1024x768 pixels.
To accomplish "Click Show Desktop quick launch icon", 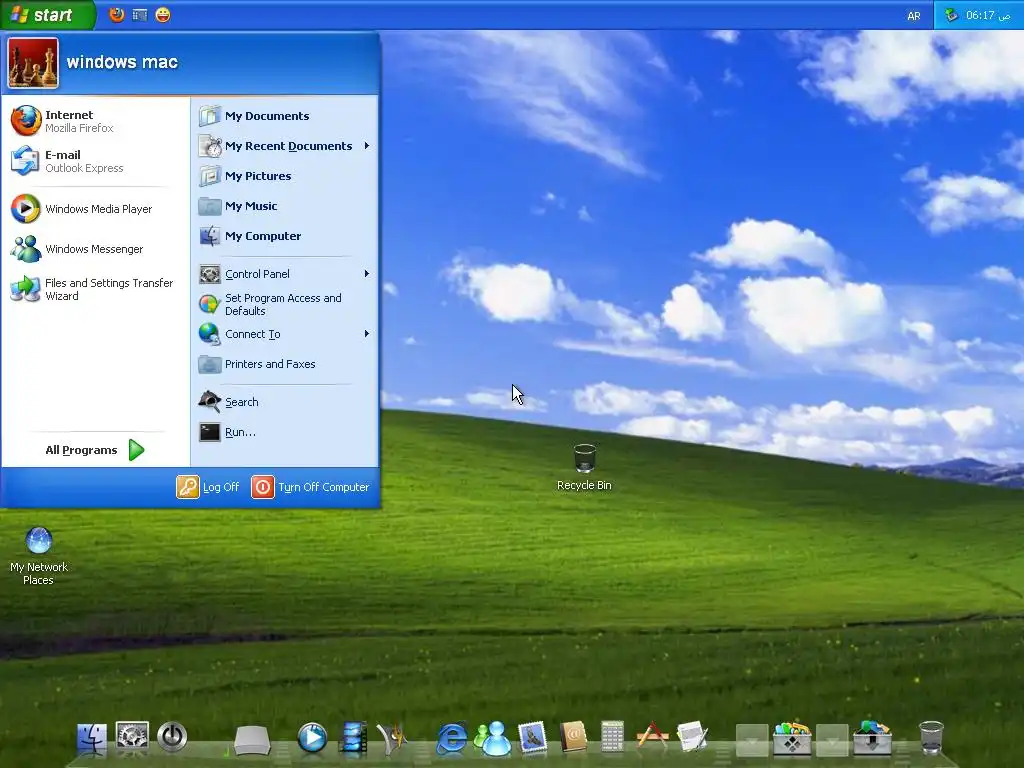I will 140,14.
